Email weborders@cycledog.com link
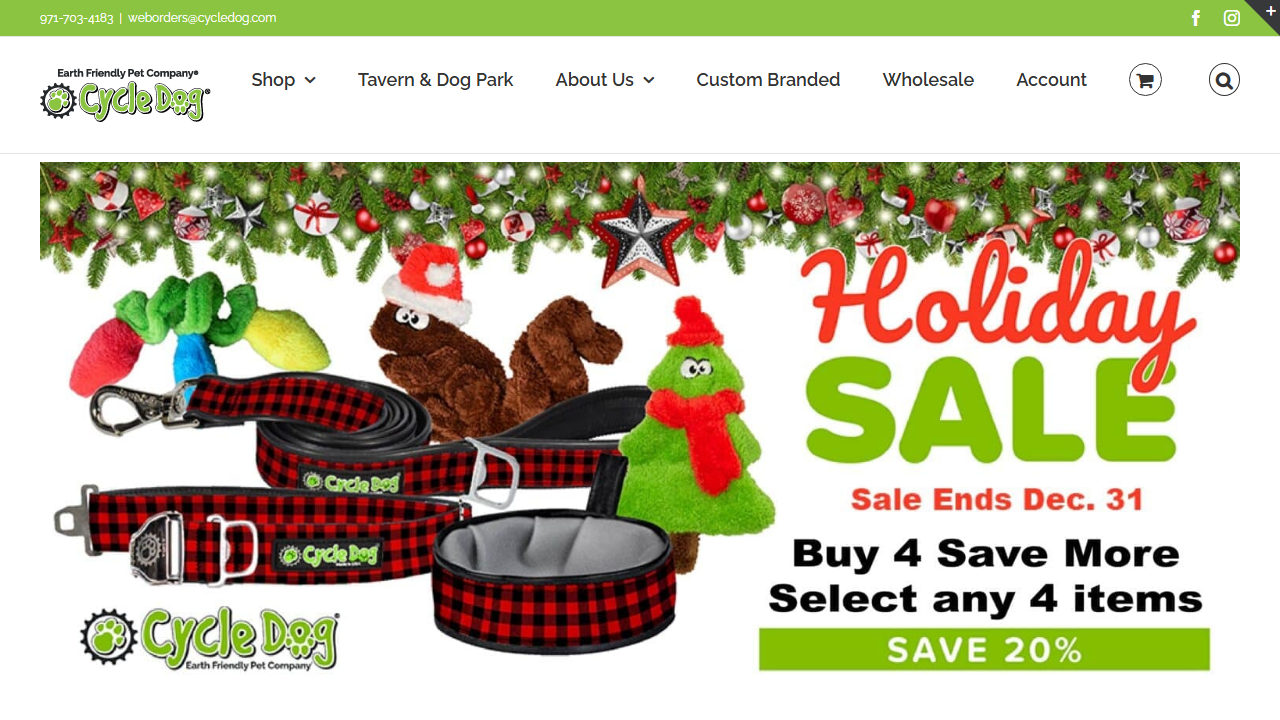This screenshot has width=1280, height=720. [202, 18]
